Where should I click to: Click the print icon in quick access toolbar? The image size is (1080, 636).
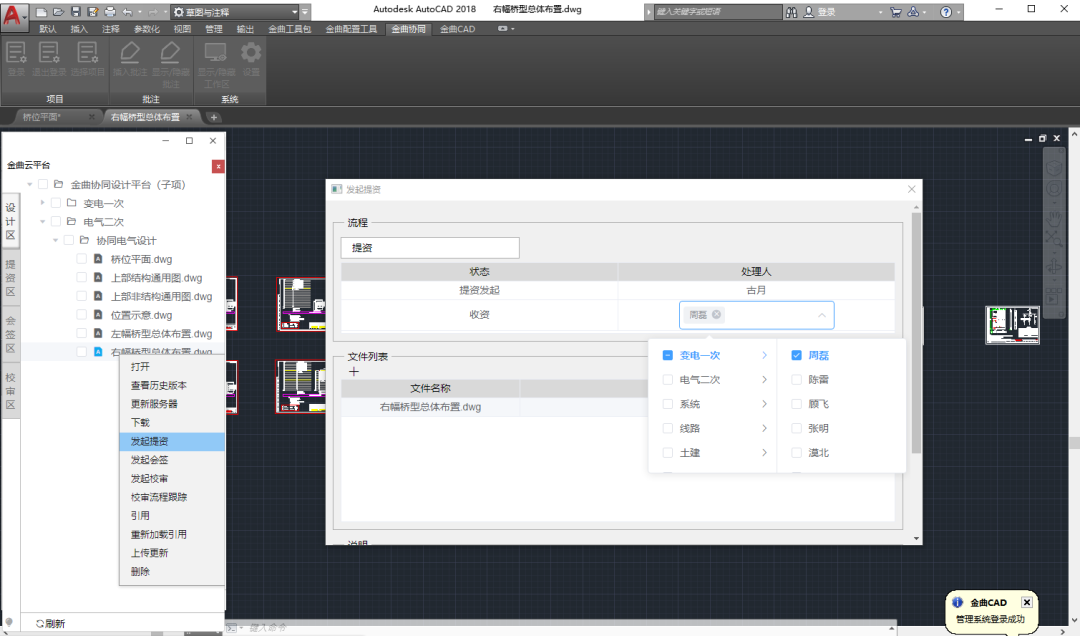tap(110, 12)
